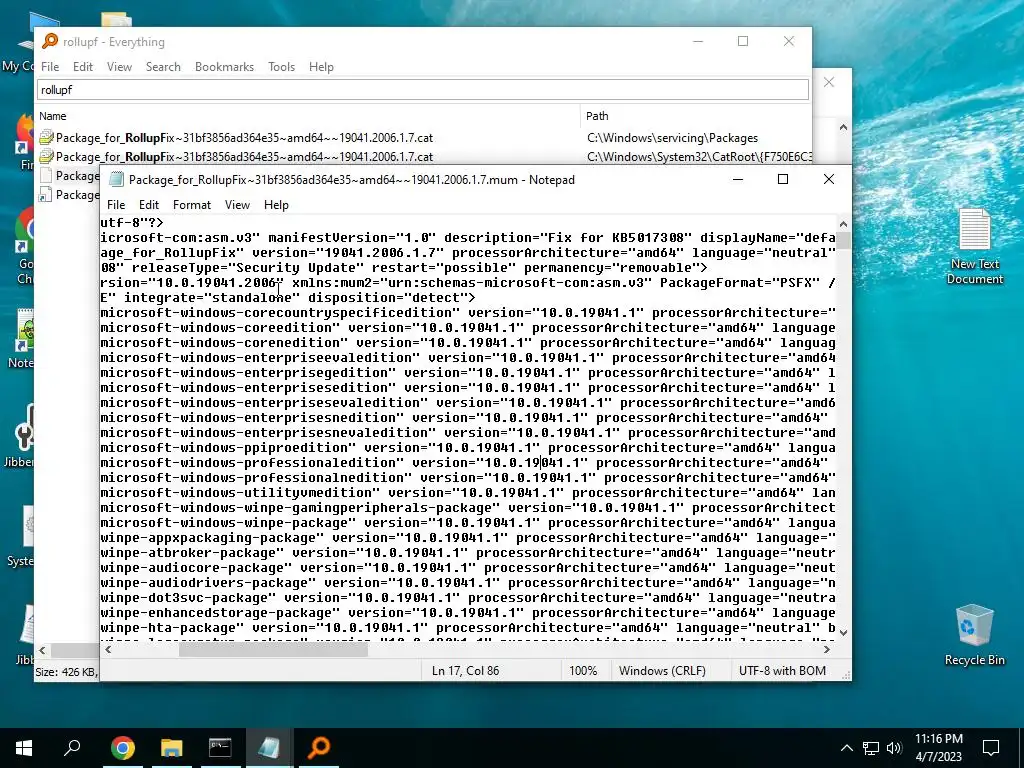Click the microsoft-windows-utilityvmedition line

point(468,492)
